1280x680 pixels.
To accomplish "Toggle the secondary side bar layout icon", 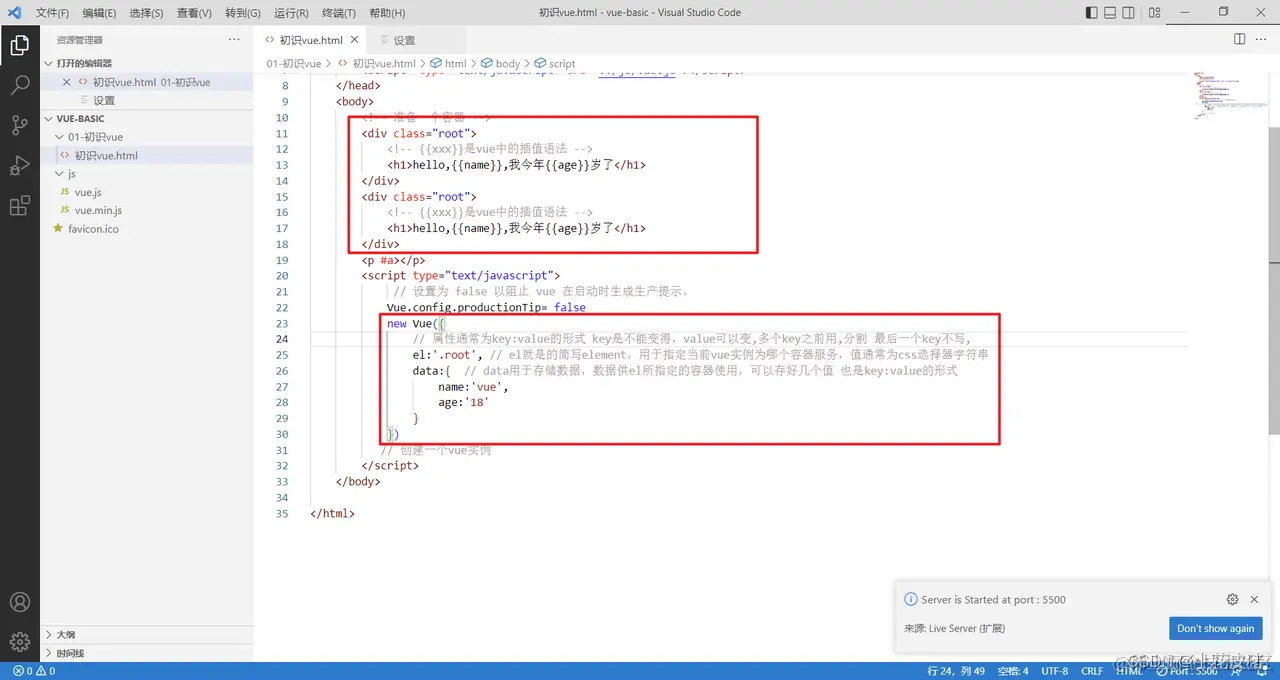I will click(1129, 13).
